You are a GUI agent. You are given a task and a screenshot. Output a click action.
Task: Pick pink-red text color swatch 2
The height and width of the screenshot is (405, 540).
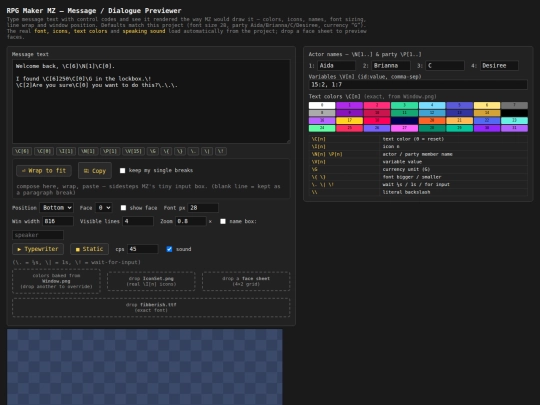pos(377,105)
